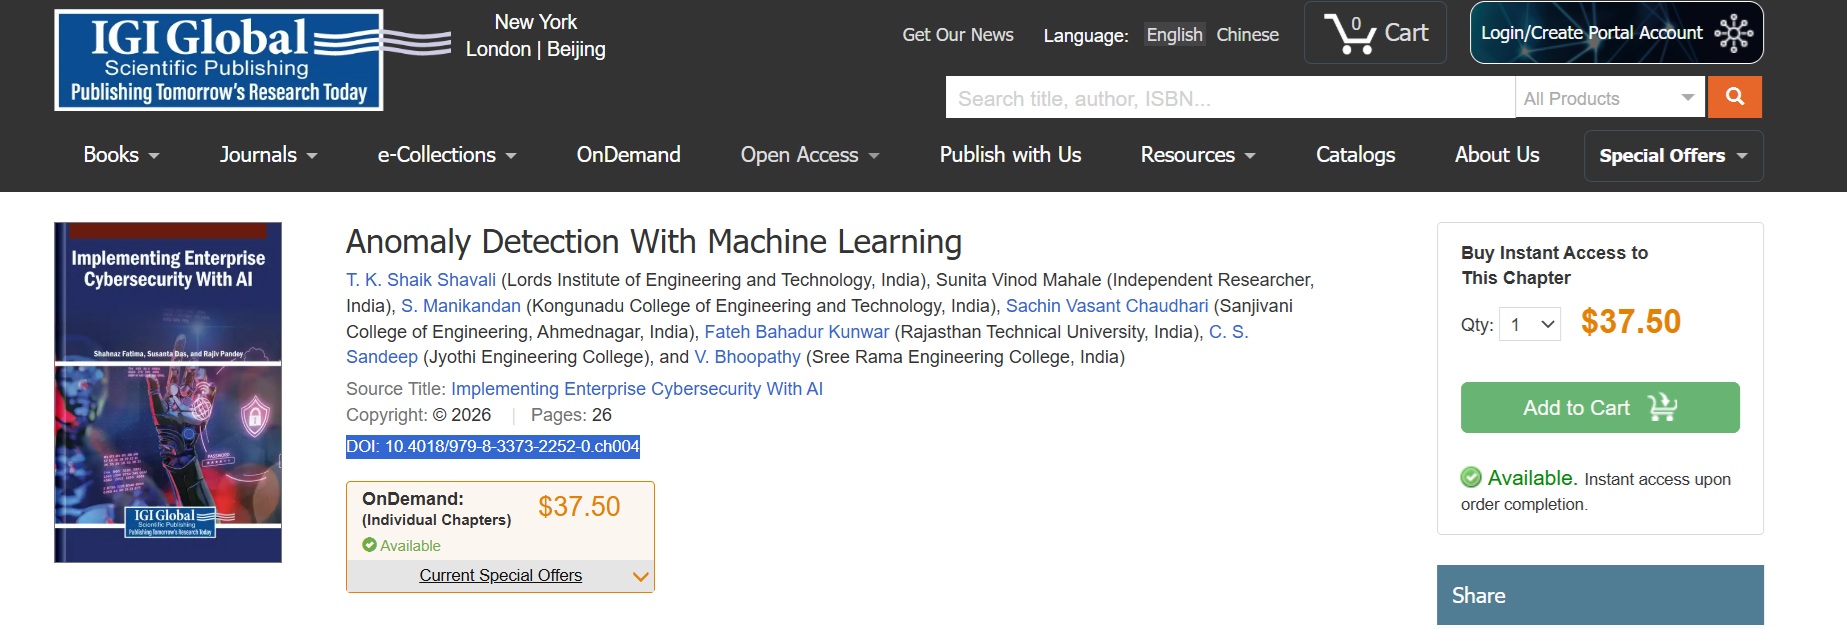Open the Journals menu
Screen dimensions: 1847x629
(x=268, y=155)
